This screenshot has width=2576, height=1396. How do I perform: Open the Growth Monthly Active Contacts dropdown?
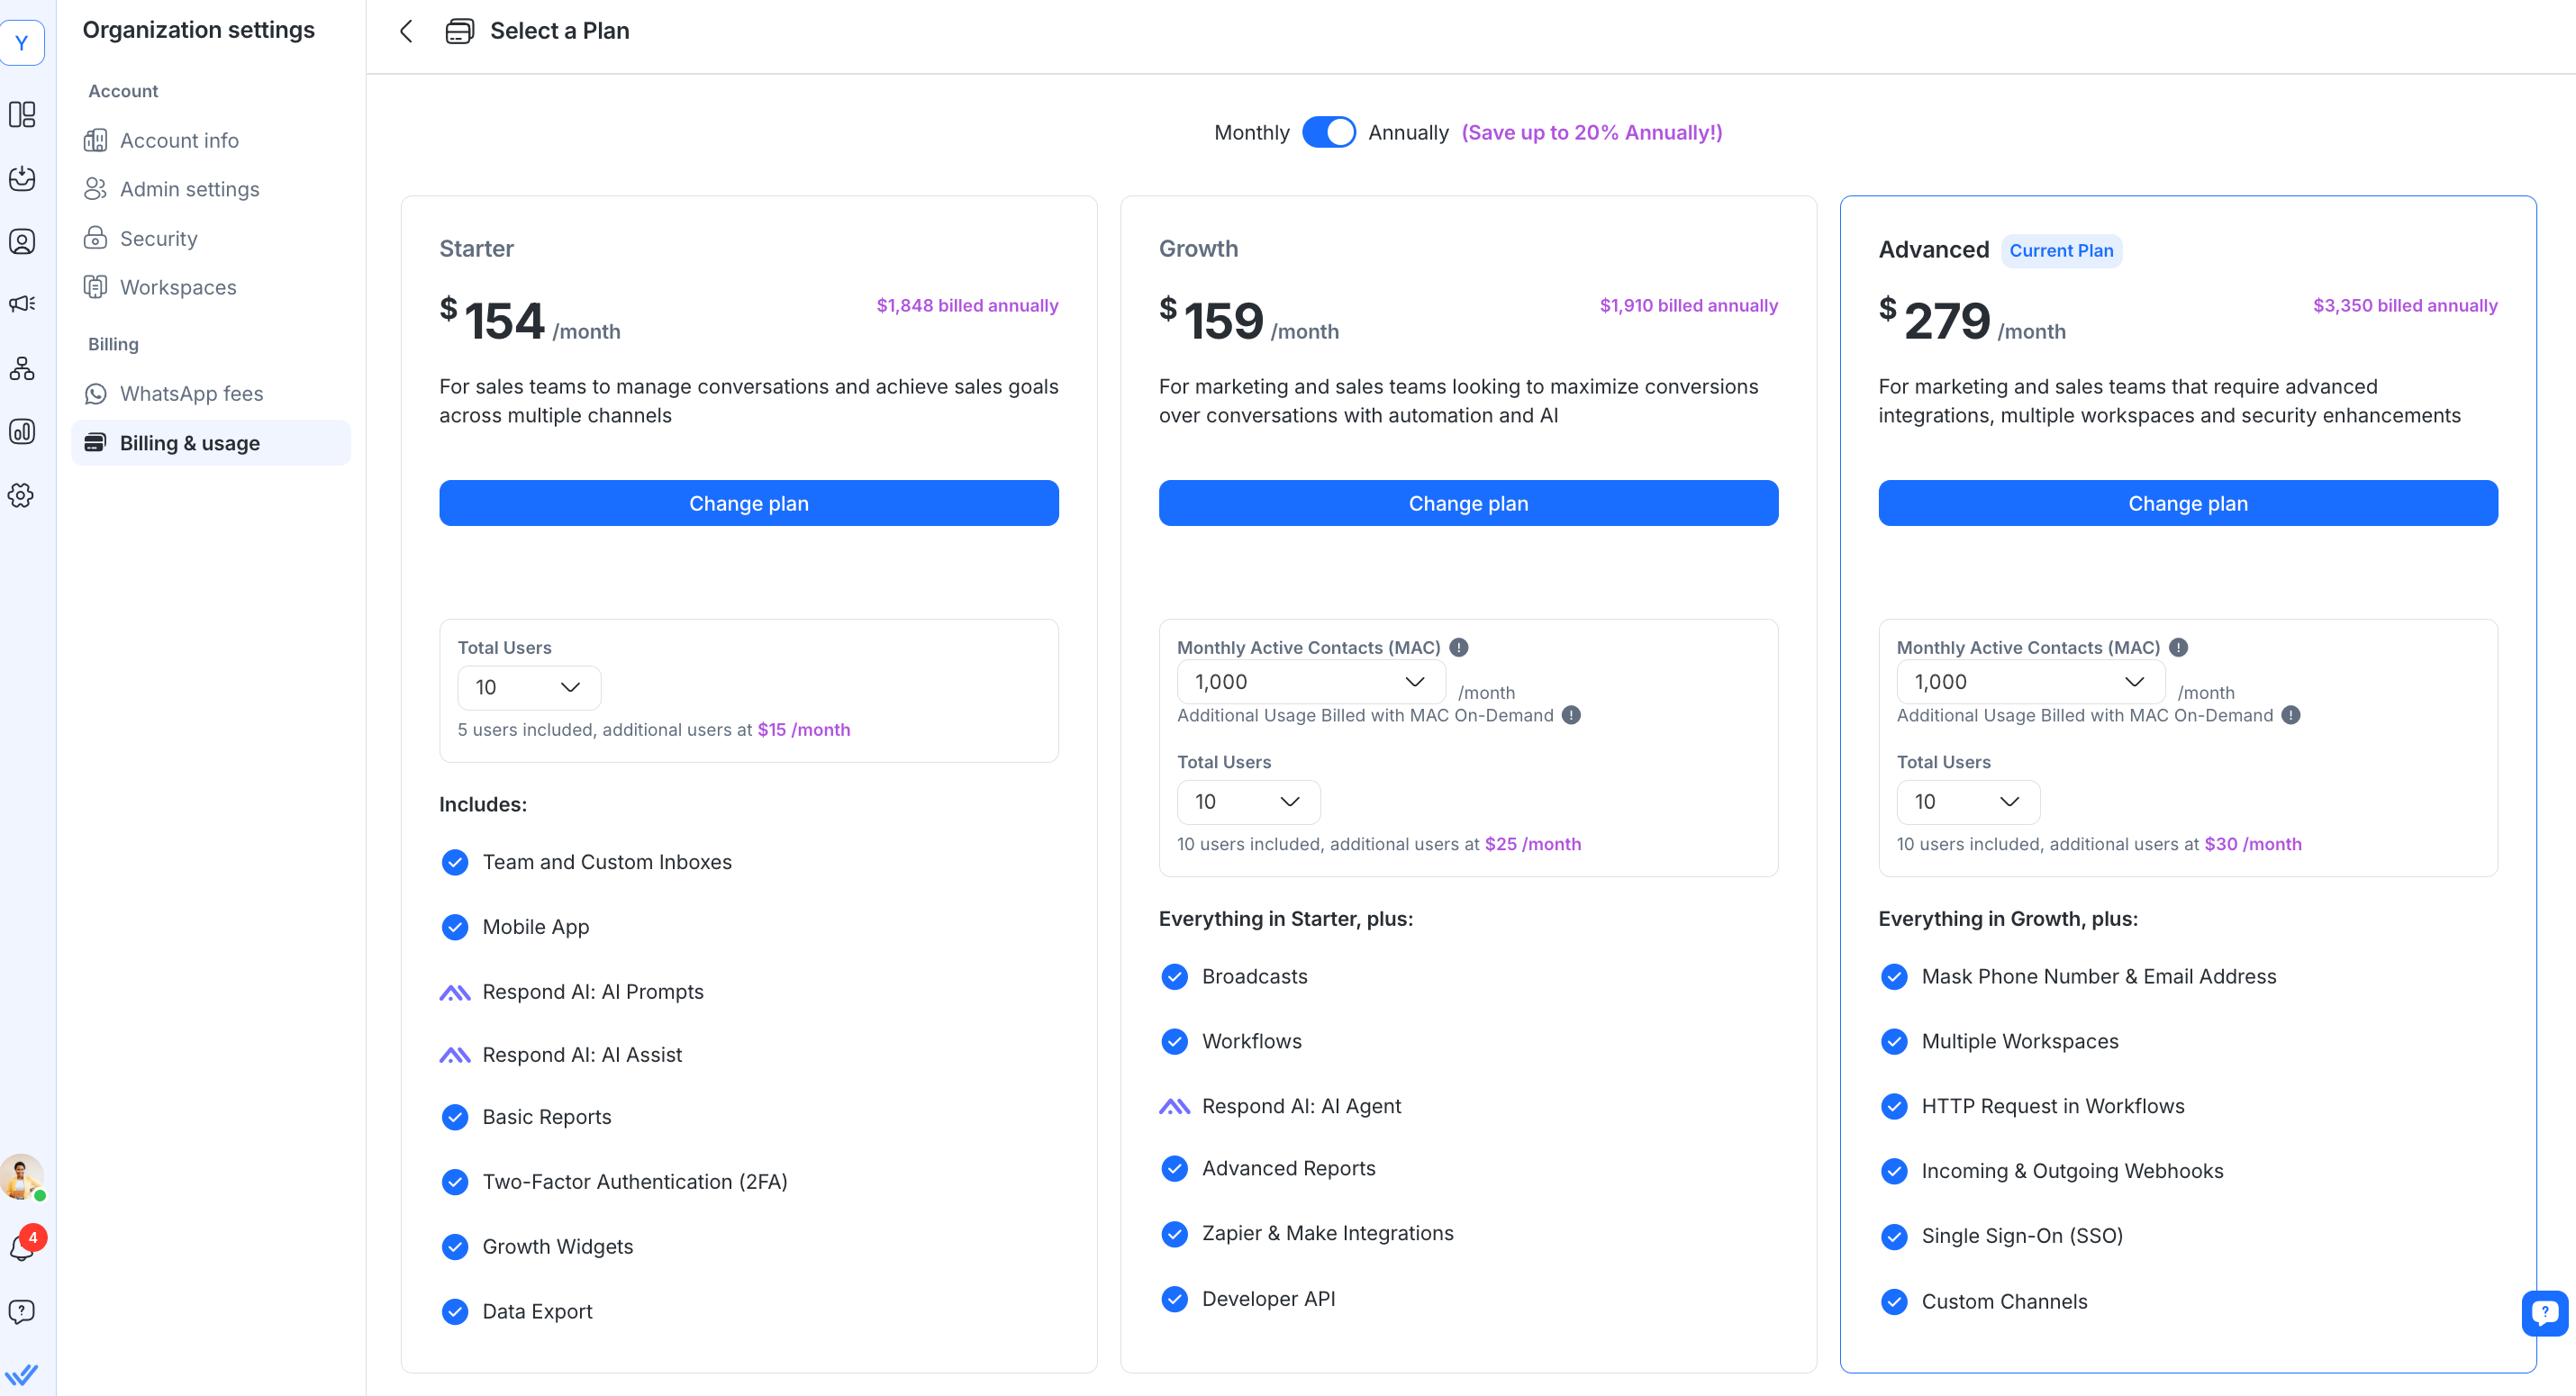[1310, 682]
